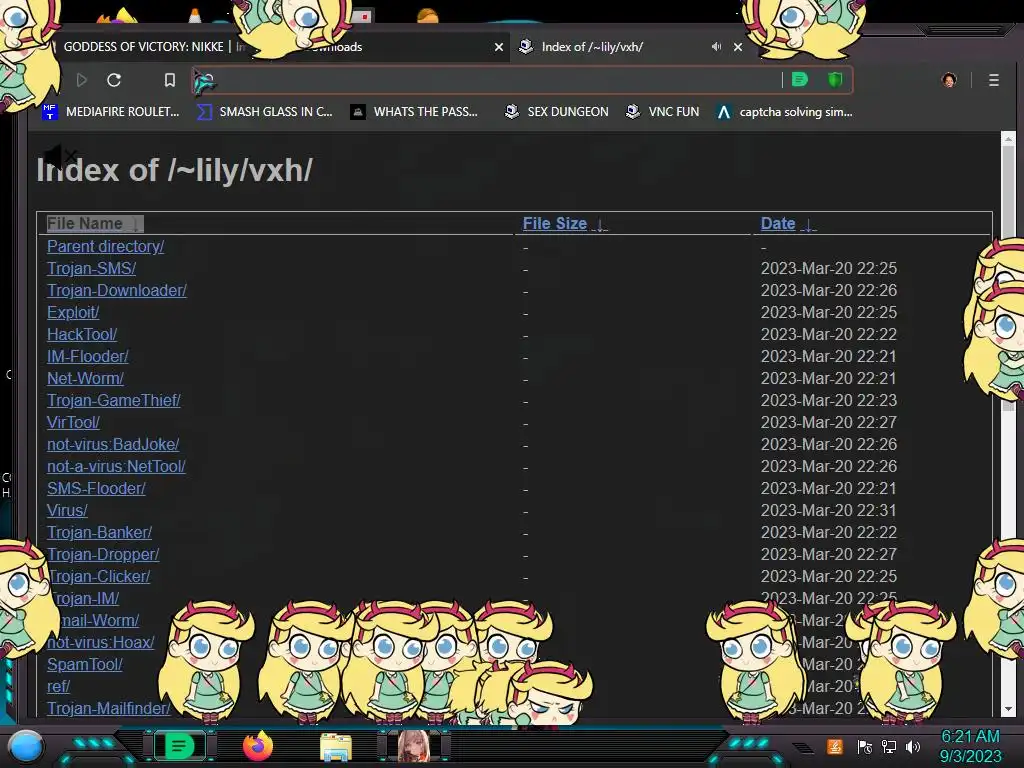Close the Index of /~lily/vxh/ tab
This screenshot has width=1024, height=768.
pyautogui.click(x=738, y=47)
